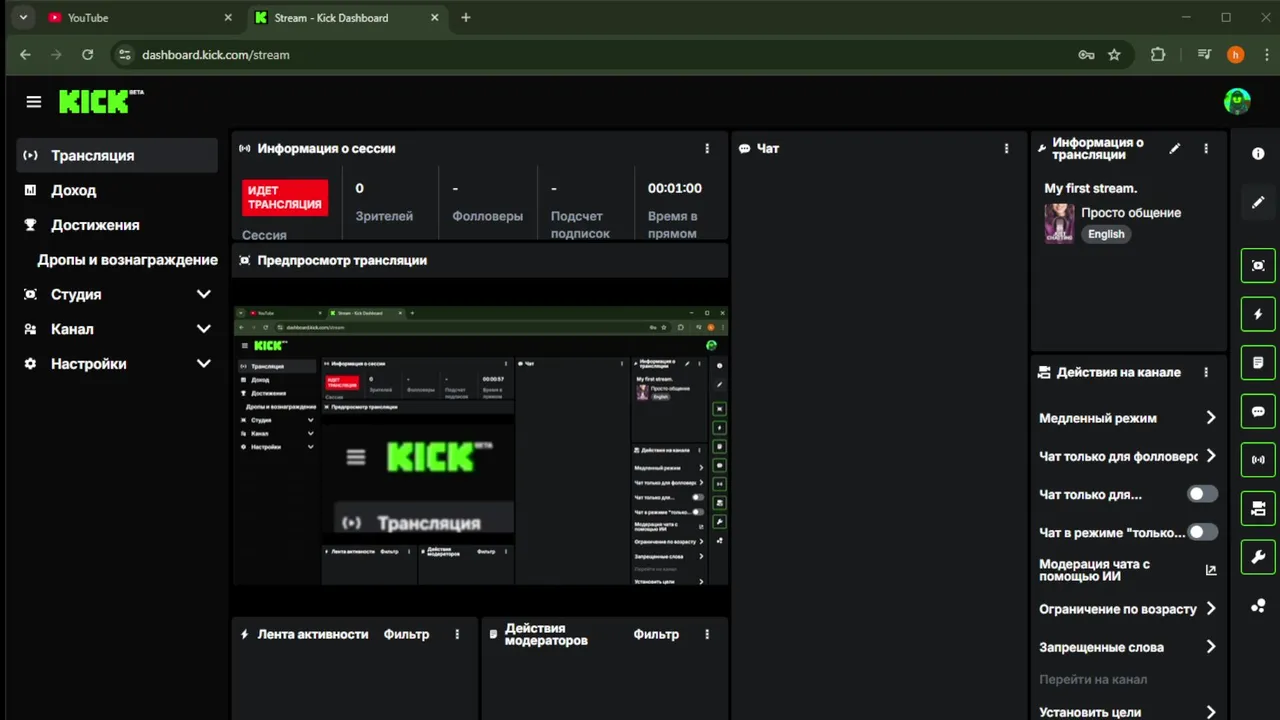Viewport: 1280px width, 720px height.
Task: Toggle channel actions camera icon in right toolbar
Action: click(x=1258, y=508)
